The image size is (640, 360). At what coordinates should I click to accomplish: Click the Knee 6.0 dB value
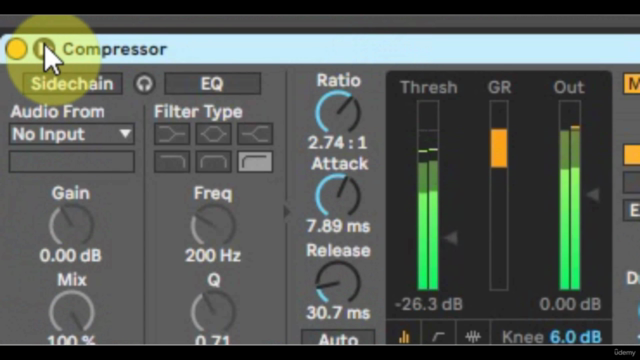[x=576, y=337]
